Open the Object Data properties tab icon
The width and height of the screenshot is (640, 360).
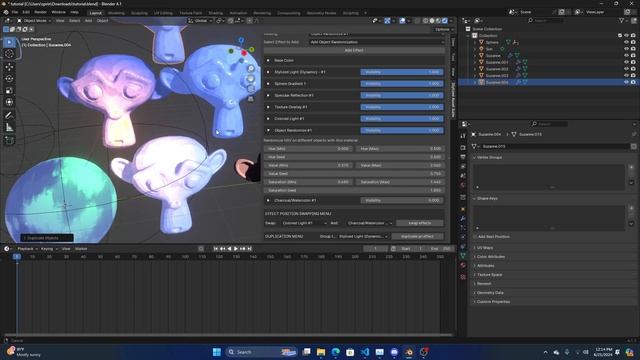[x=463, y=256]
